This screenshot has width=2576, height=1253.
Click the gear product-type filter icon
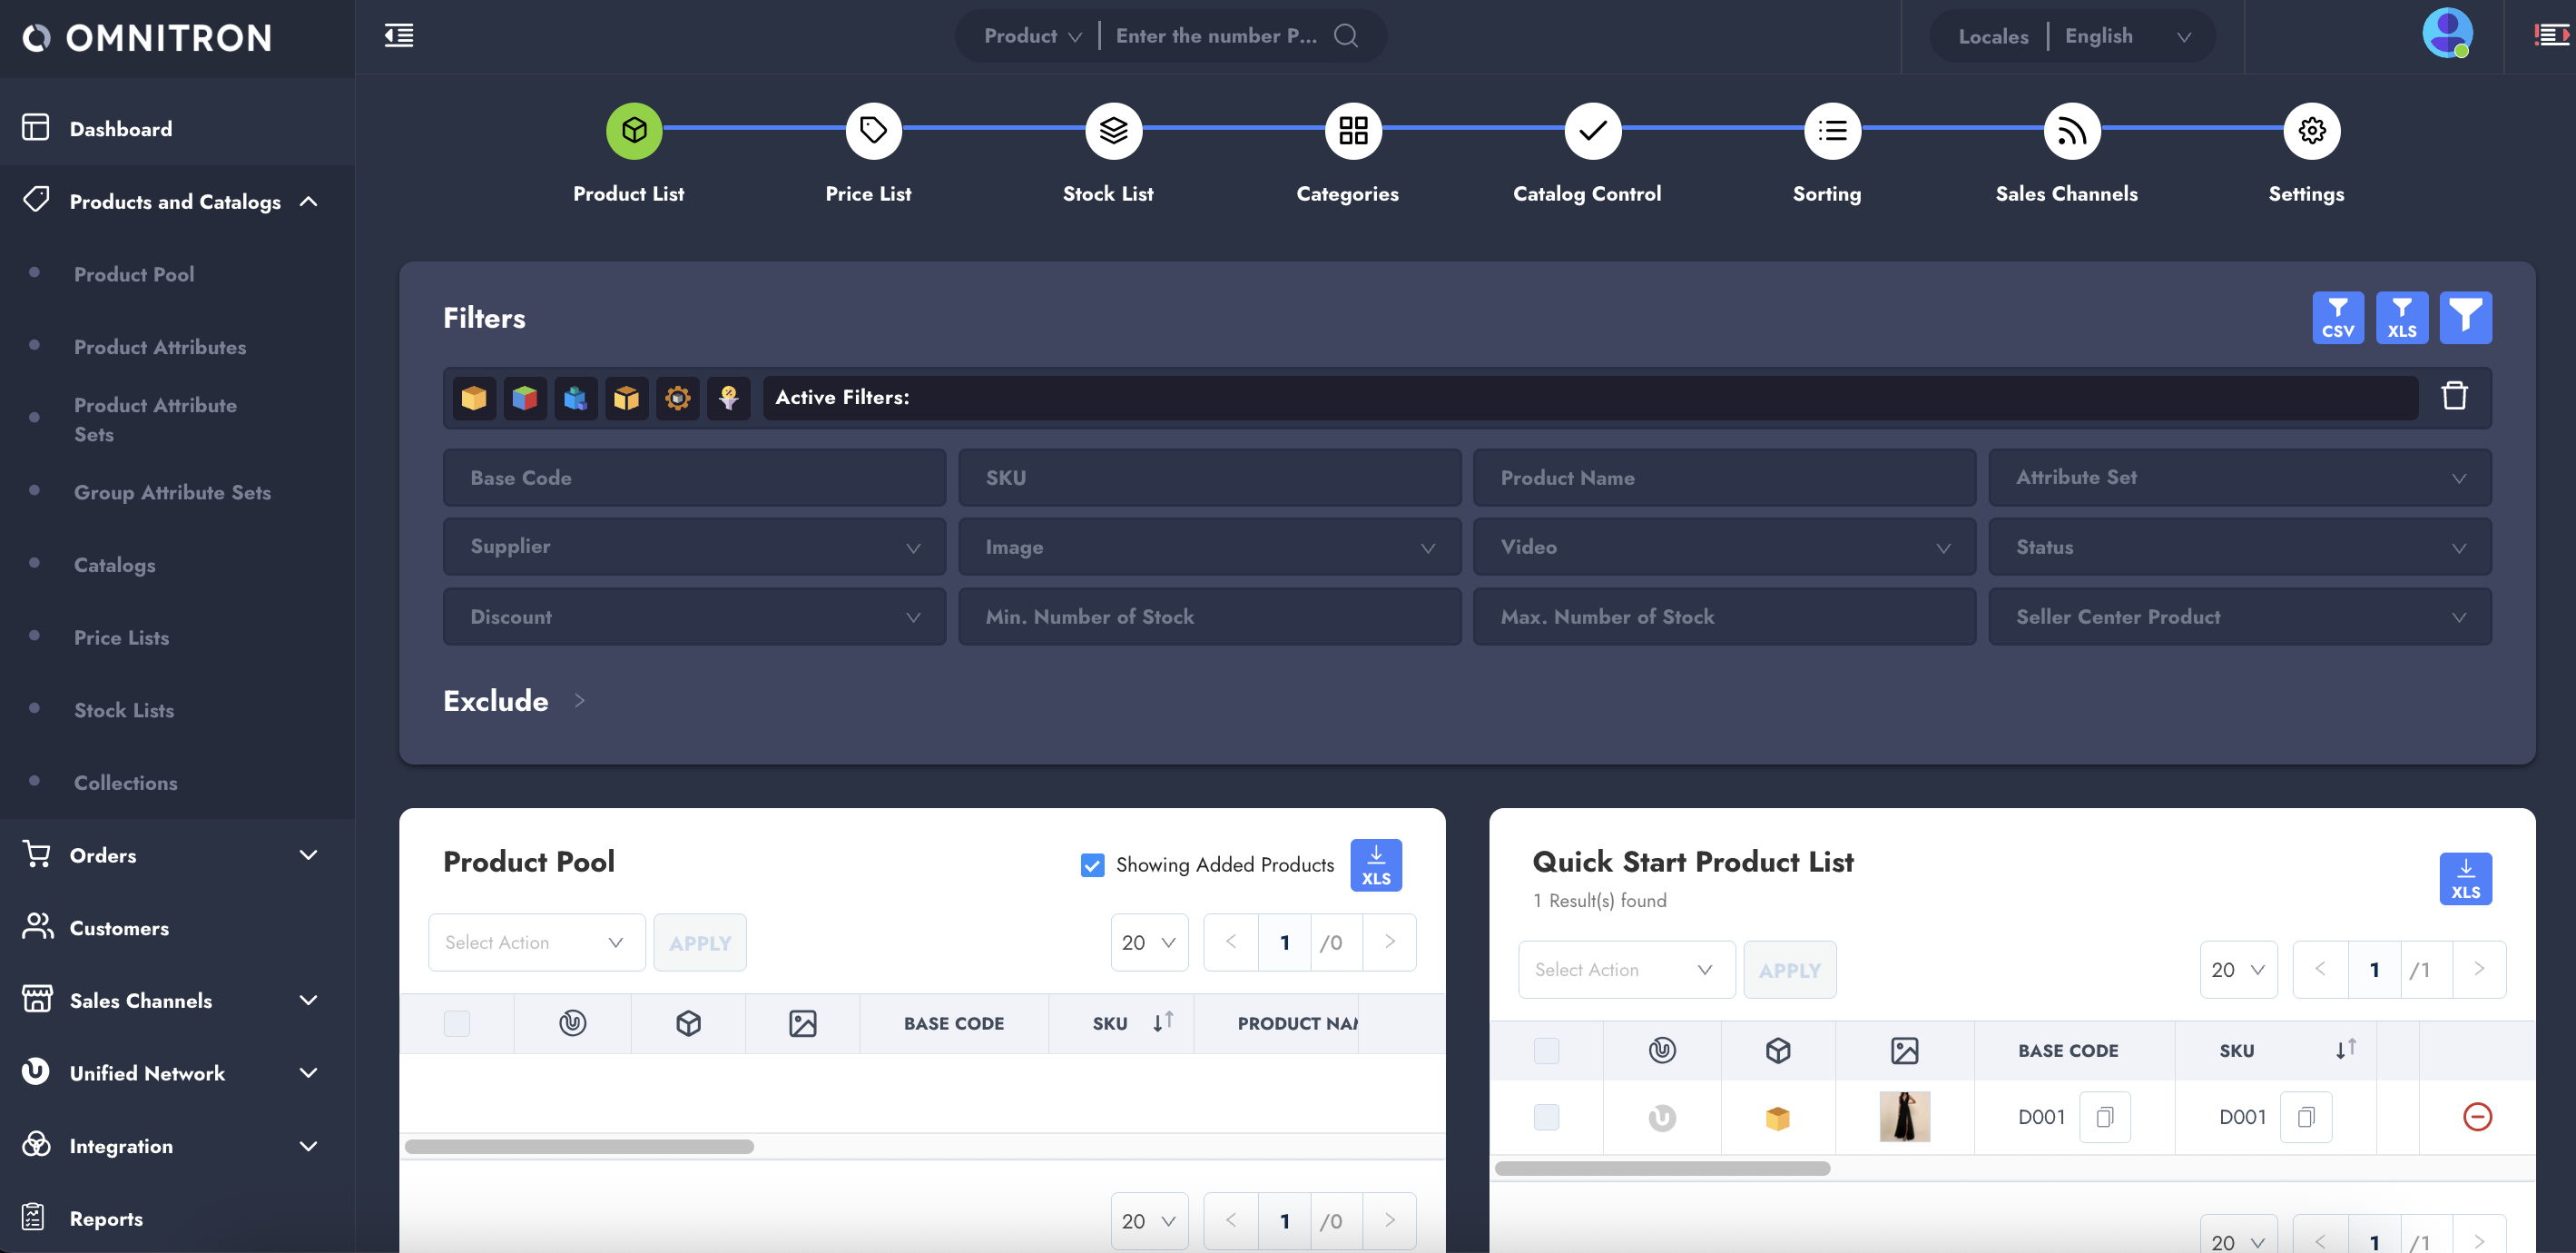(x=677, y=398)
